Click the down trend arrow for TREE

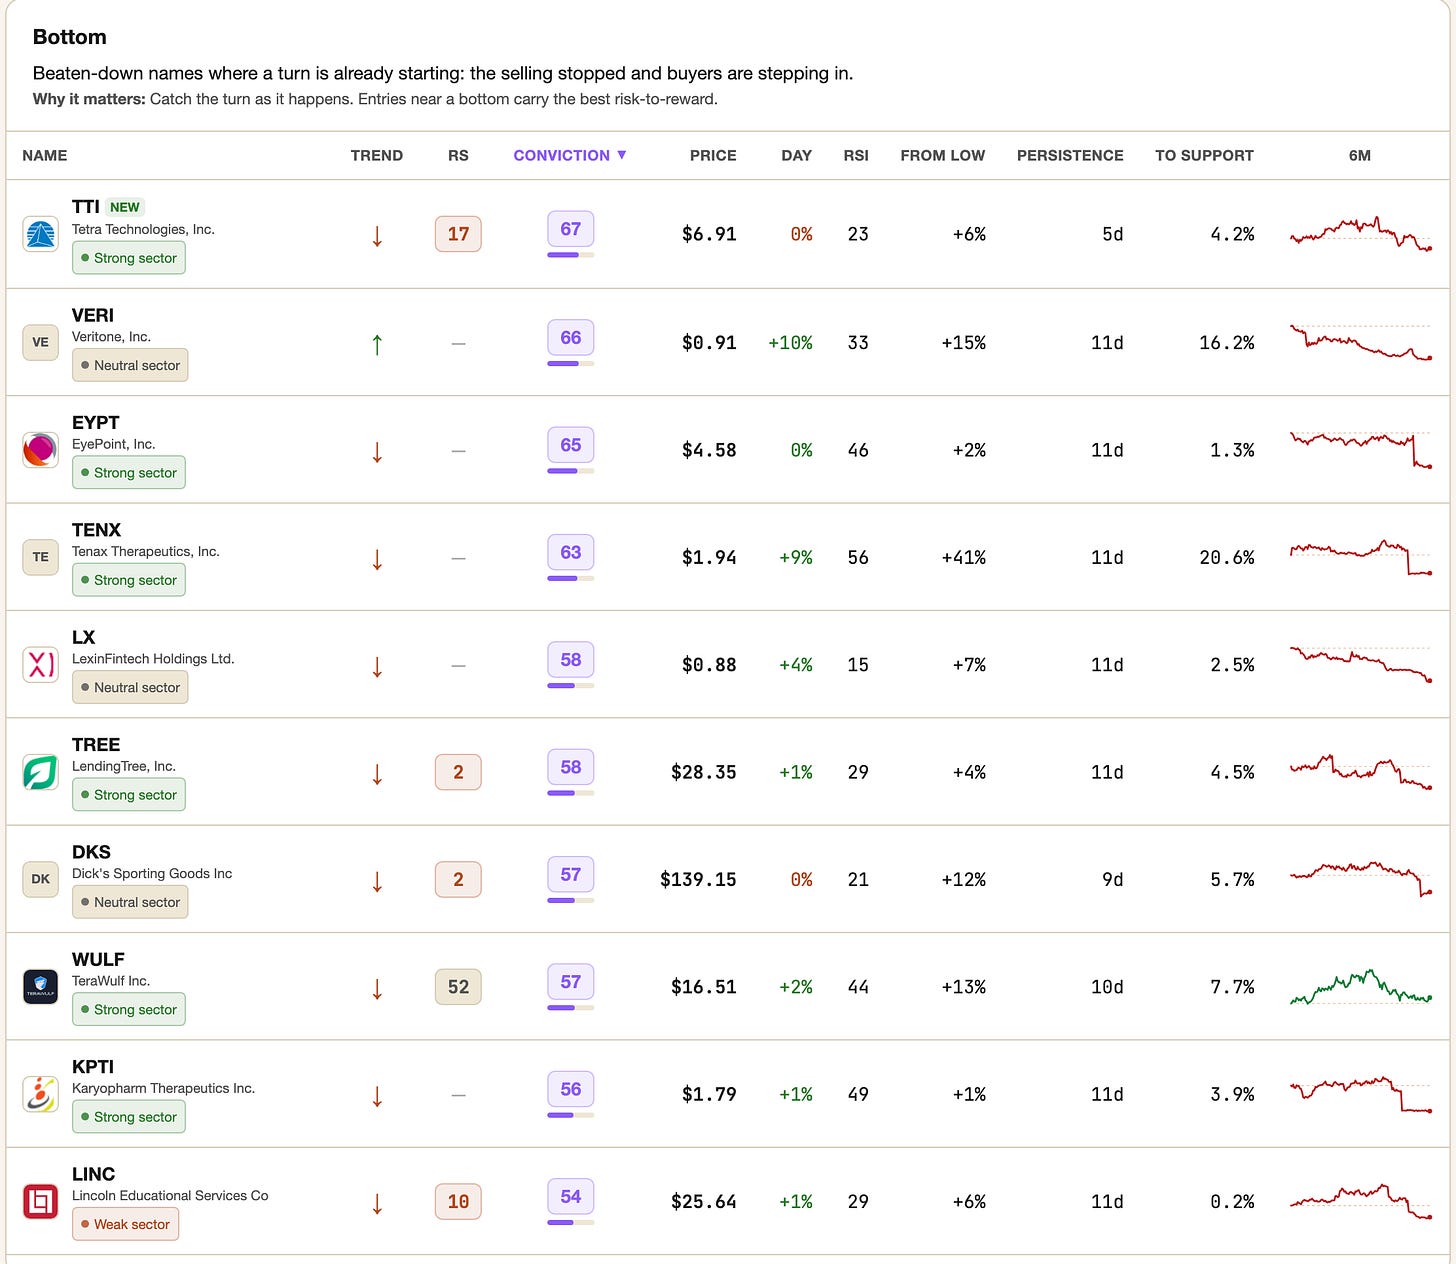(x=377, y=774)
